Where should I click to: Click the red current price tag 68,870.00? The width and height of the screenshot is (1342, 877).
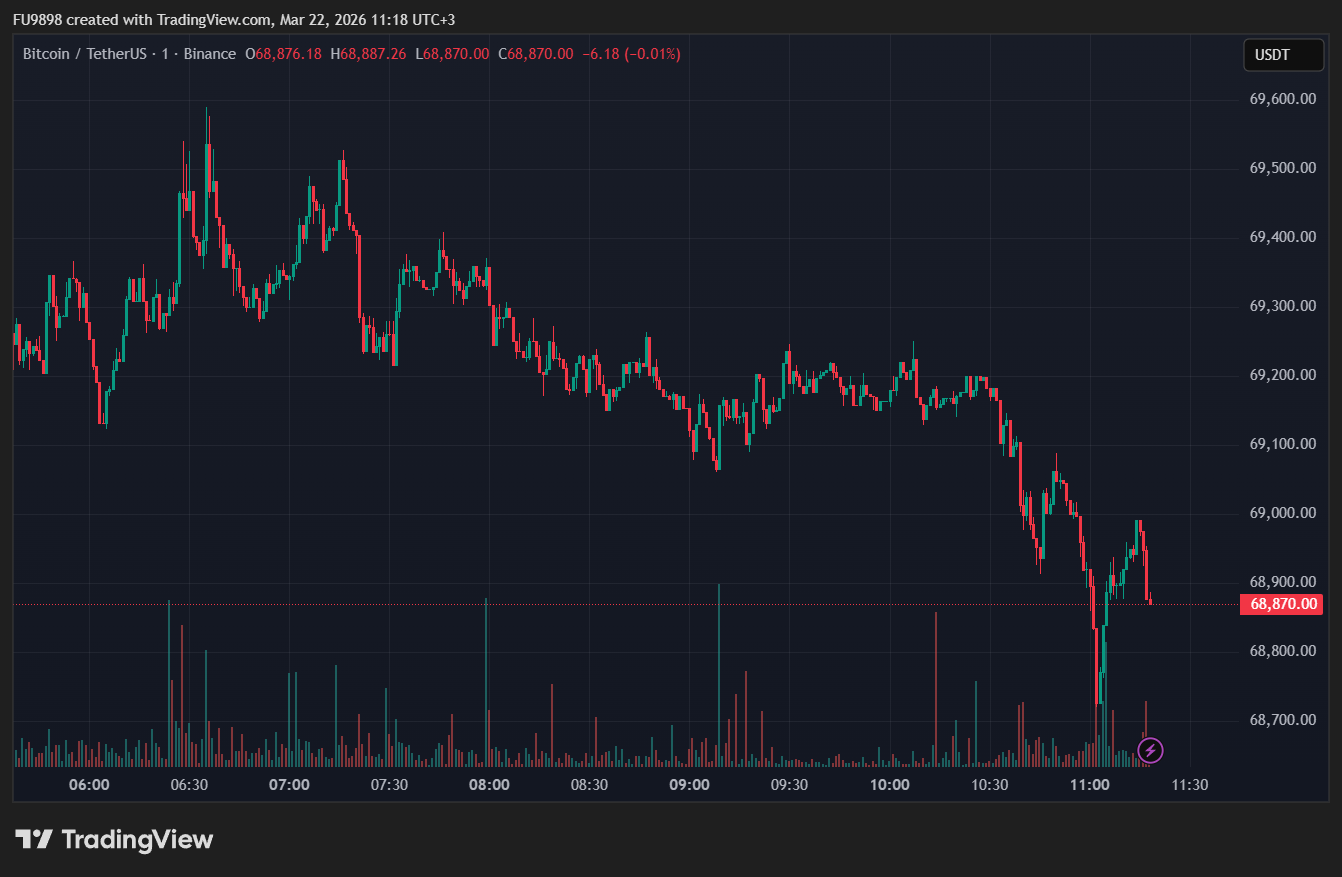(1283, 604)
